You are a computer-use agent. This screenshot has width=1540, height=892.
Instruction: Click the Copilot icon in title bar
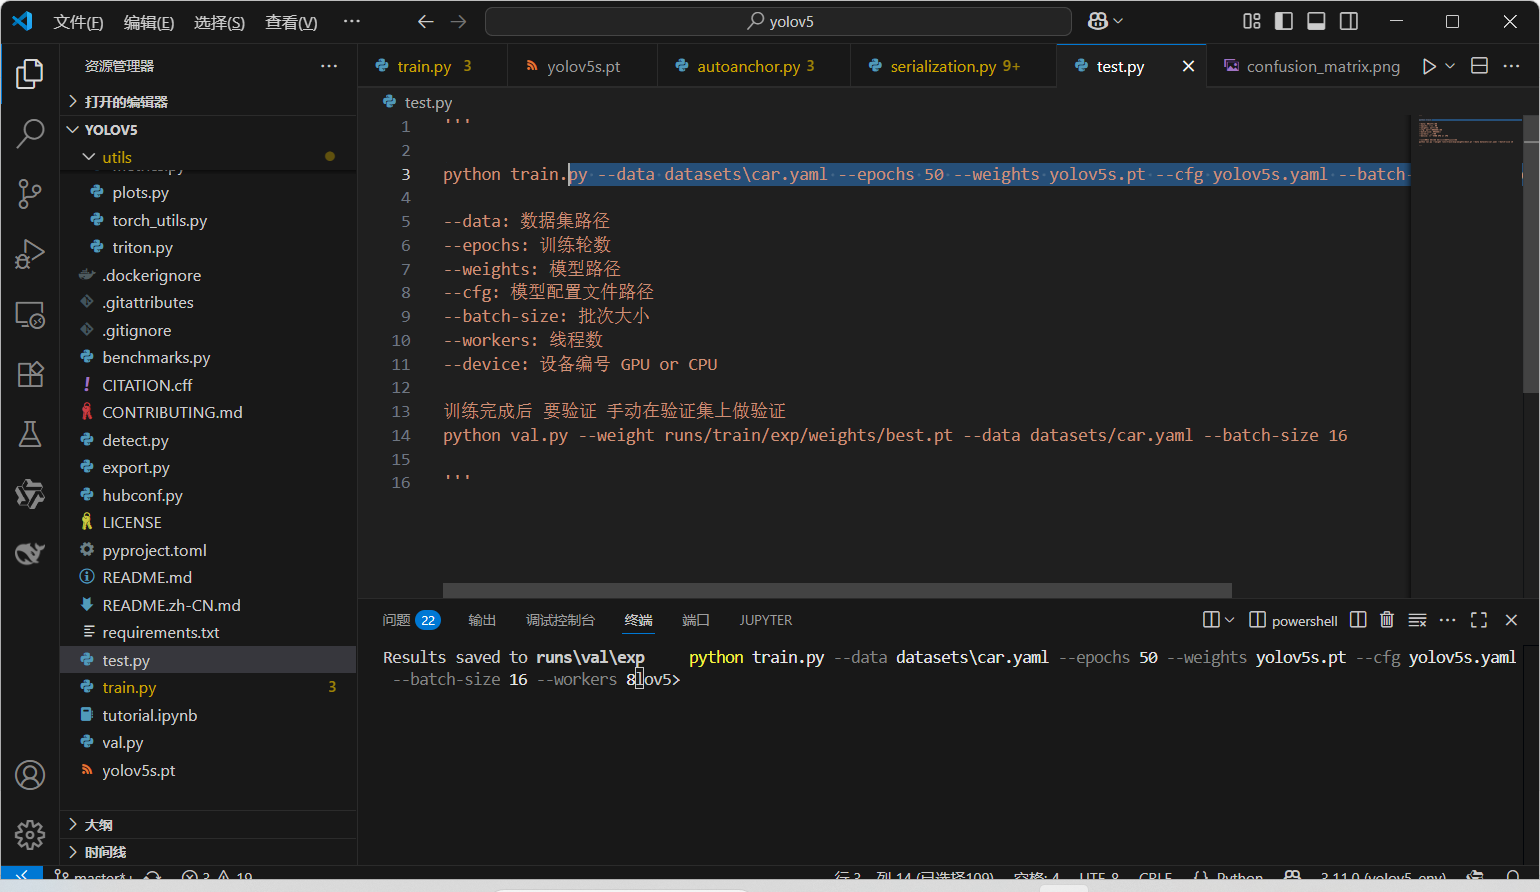(x=1098, y=21)
